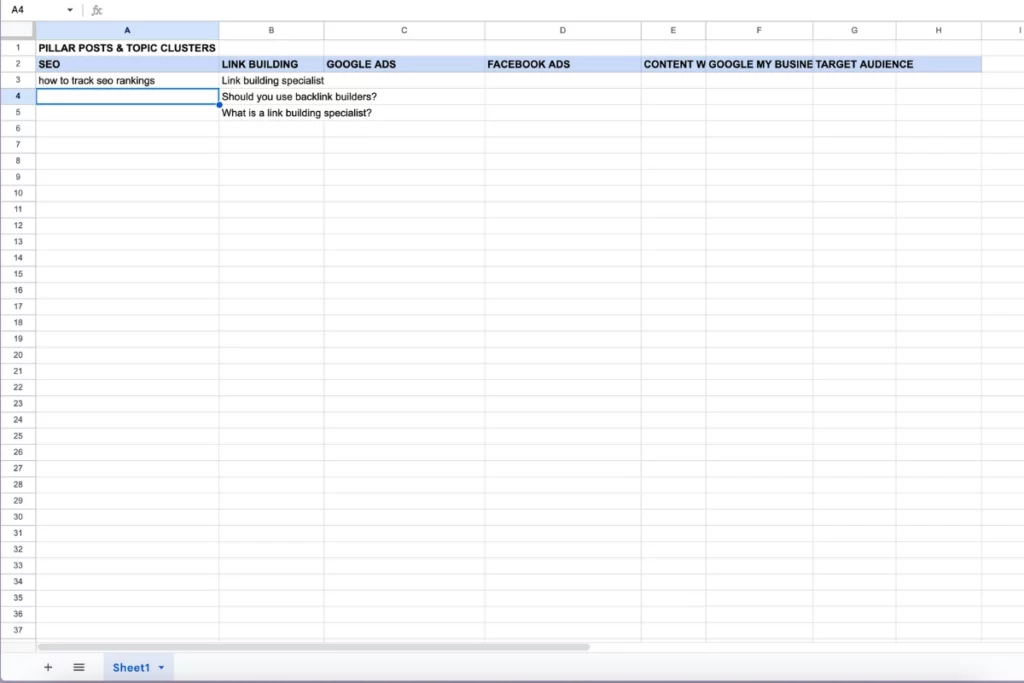Select column B header
The height and width of the screenshot is (683, 1024).
pyautogui.click(x=271, y=30)
